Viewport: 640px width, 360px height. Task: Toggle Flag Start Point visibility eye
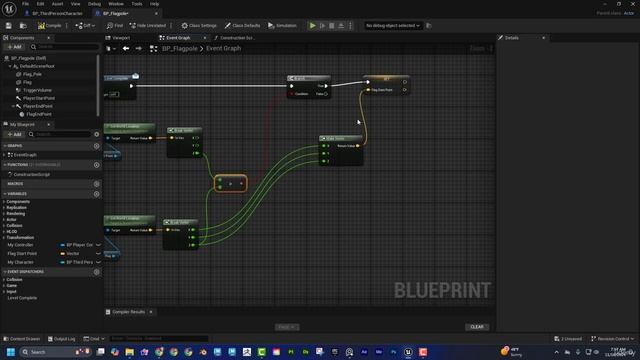[98, 254]
